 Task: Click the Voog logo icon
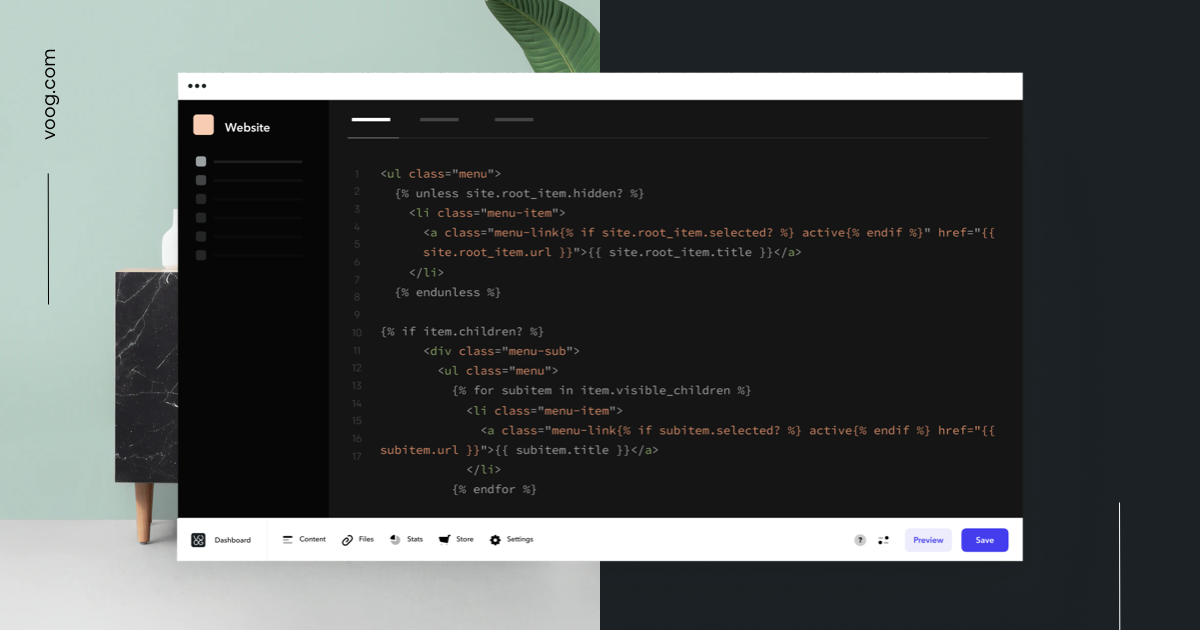(x=197, y=539)
